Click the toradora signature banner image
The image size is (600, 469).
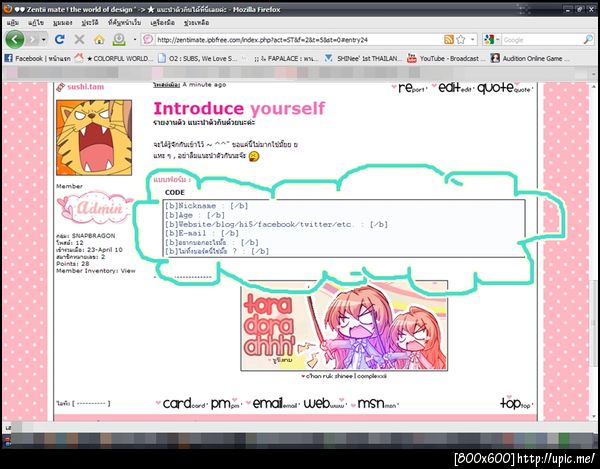[344, 325]
